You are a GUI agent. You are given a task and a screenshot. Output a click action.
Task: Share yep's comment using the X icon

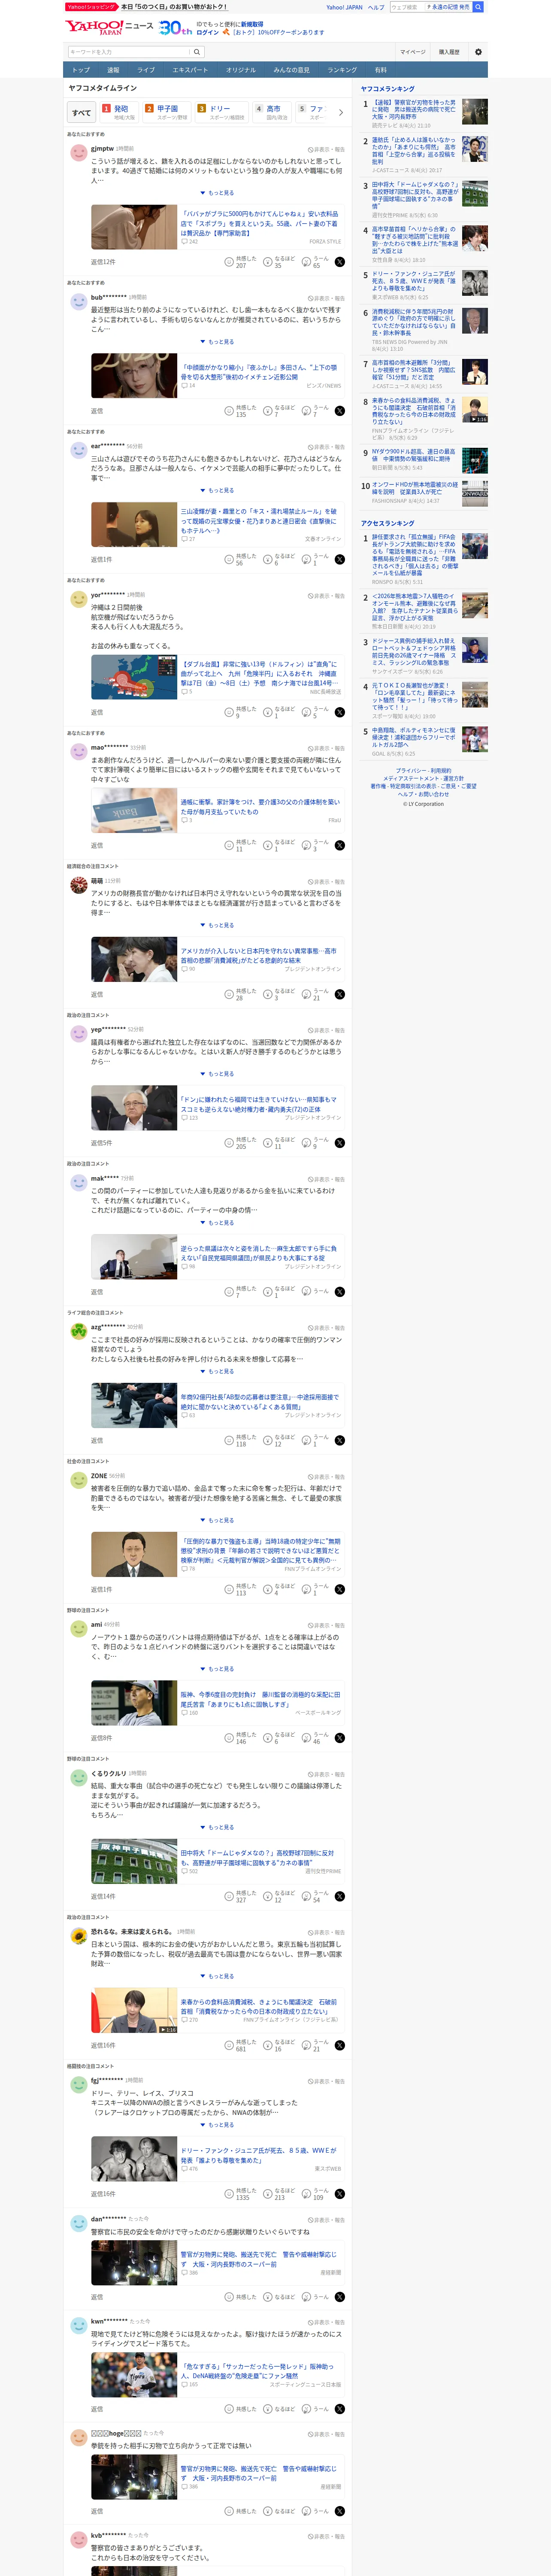pos(340,1143)
